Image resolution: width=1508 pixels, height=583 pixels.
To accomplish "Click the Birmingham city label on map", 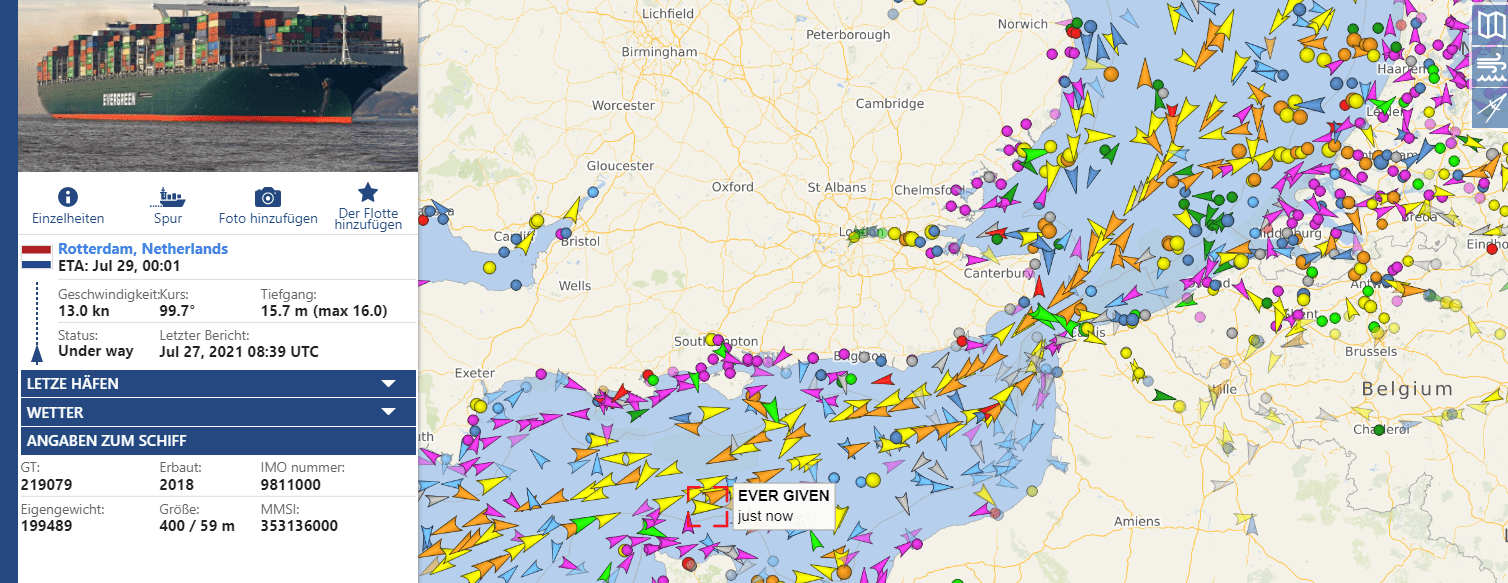I will point(659,52).
